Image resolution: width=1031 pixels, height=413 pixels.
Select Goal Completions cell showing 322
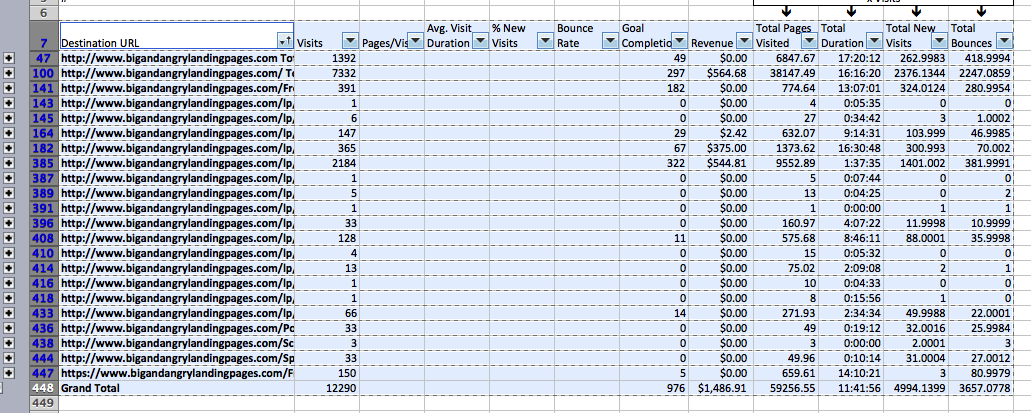tap(654, 164)
